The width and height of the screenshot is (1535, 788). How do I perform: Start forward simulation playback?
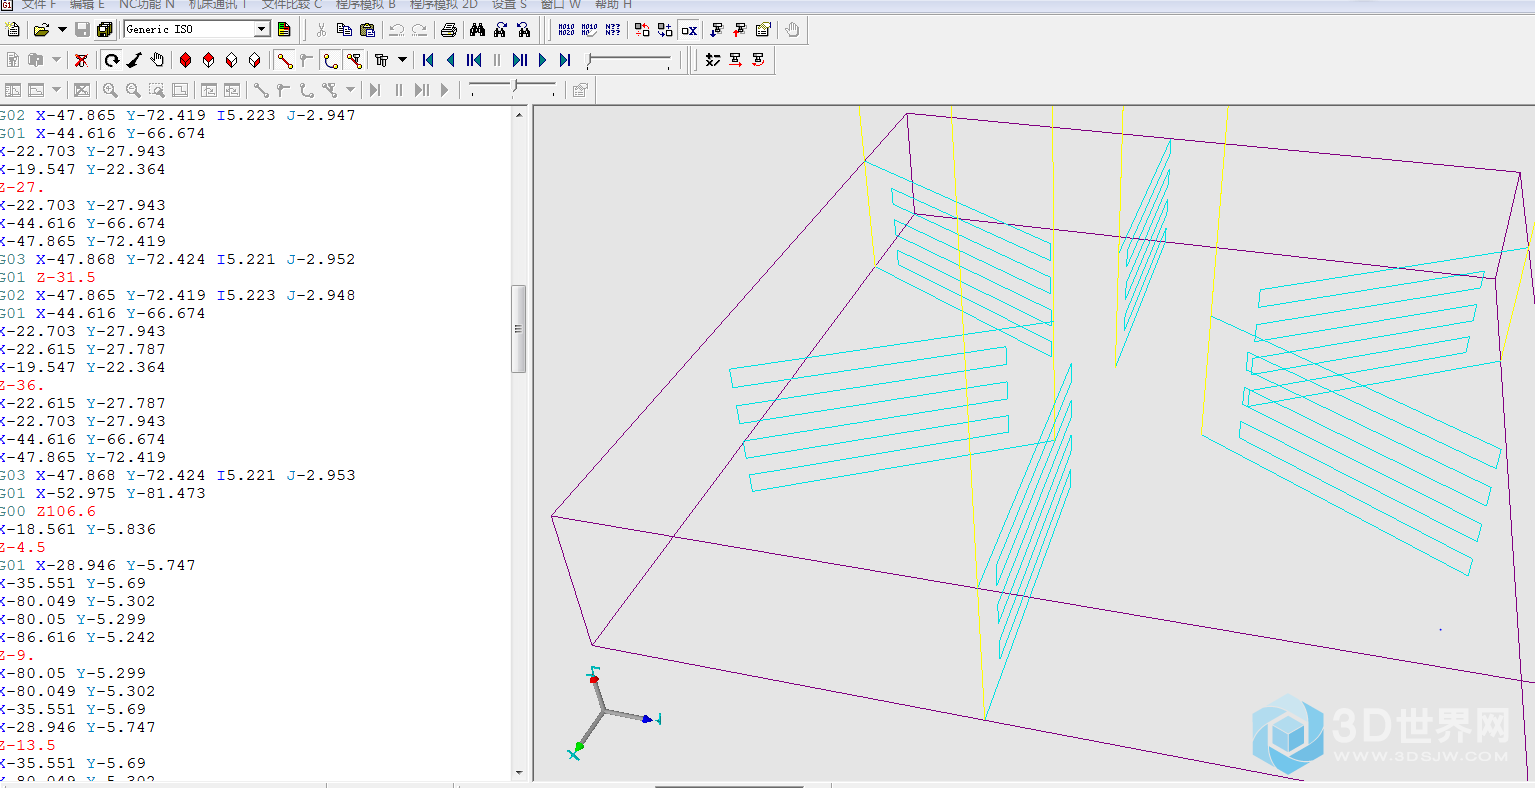tap(543, 60)
